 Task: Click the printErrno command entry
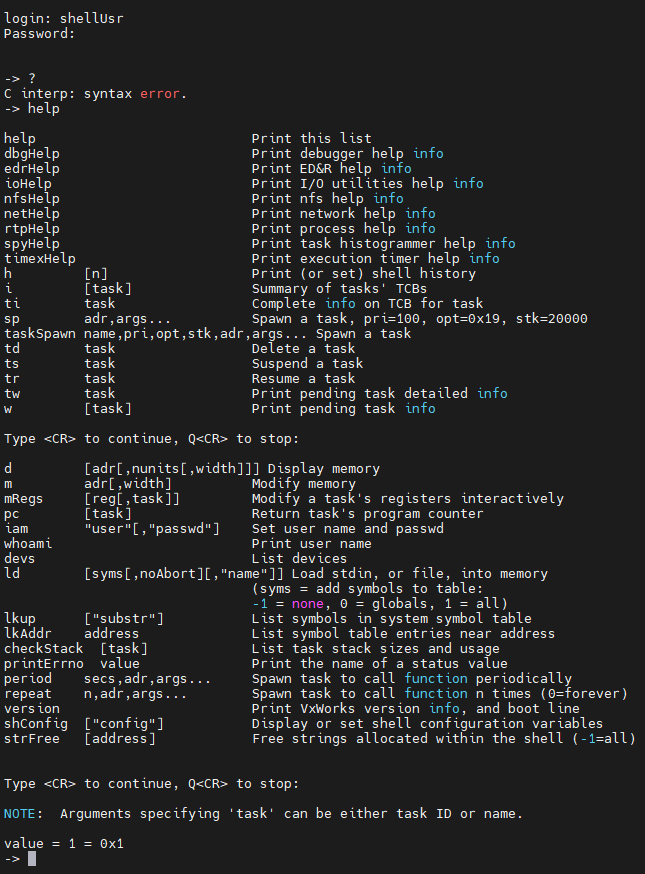[x=44, y=664]
